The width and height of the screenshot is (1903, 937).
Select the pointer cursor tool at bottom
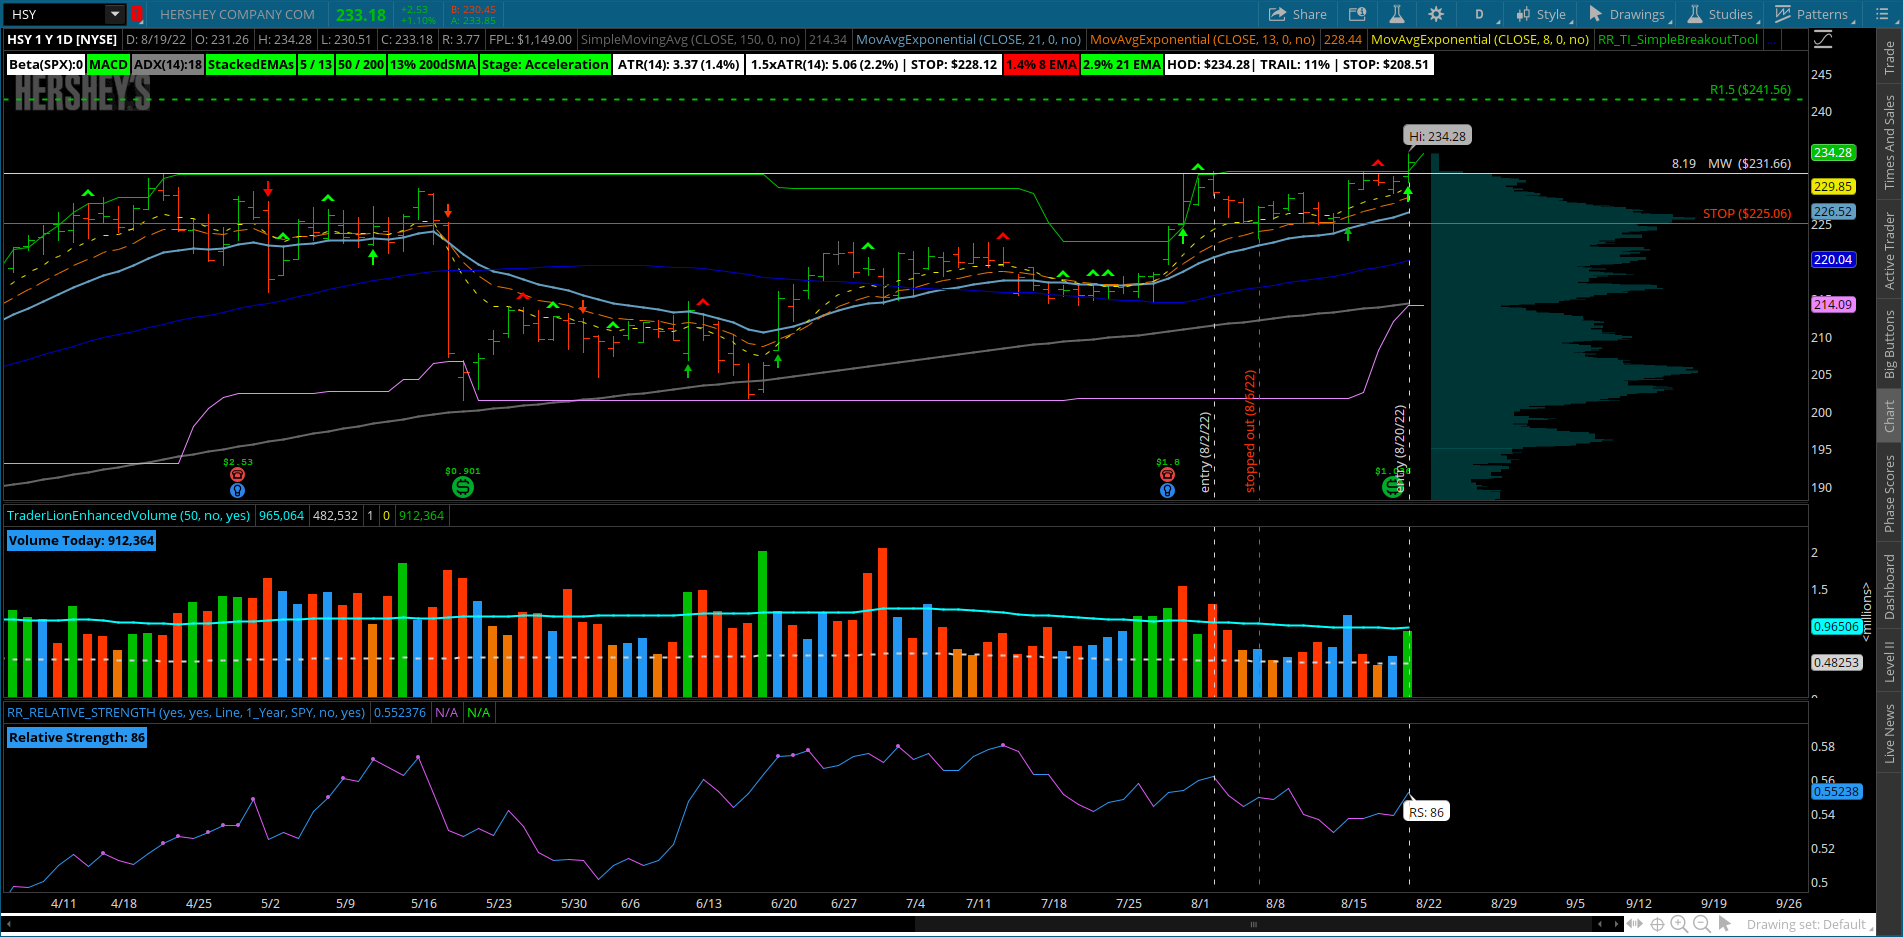(x=1724, y=924)
